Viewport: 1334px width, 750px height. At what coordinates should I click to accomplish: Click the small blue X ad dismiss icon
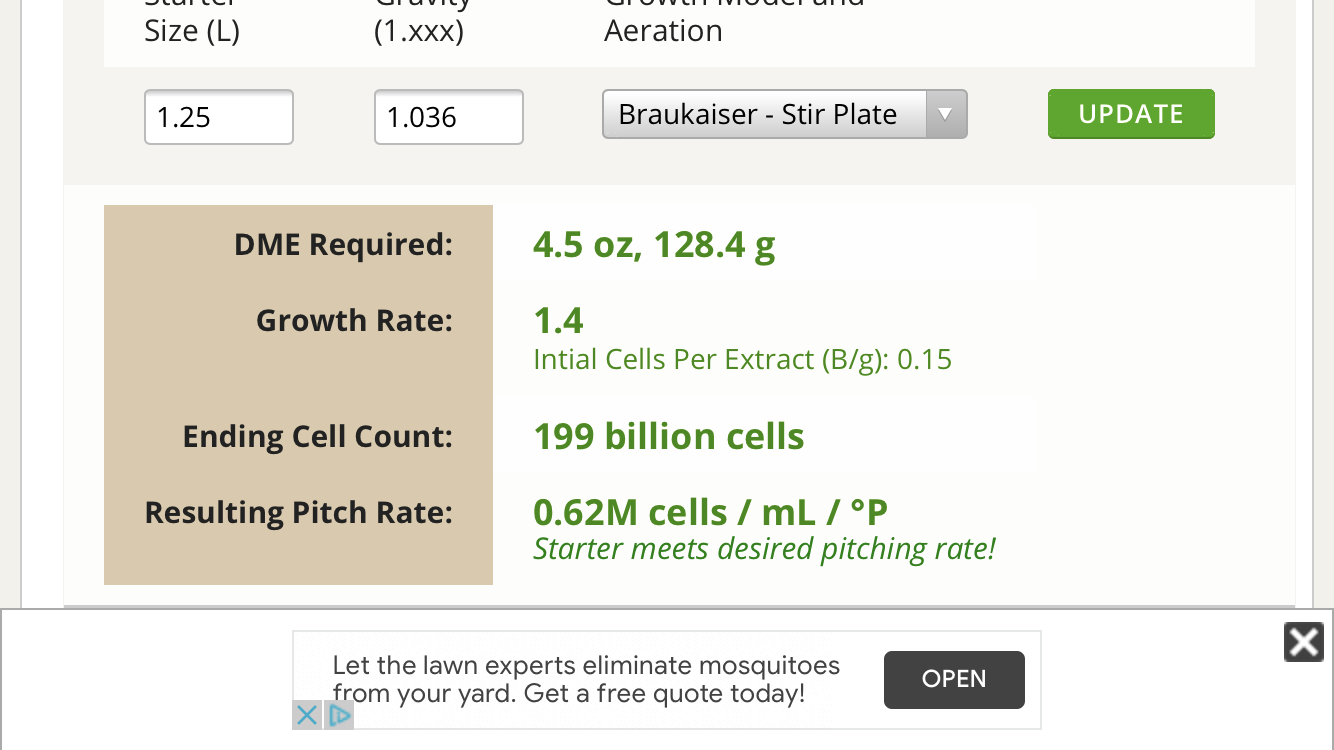coord(307,715)
